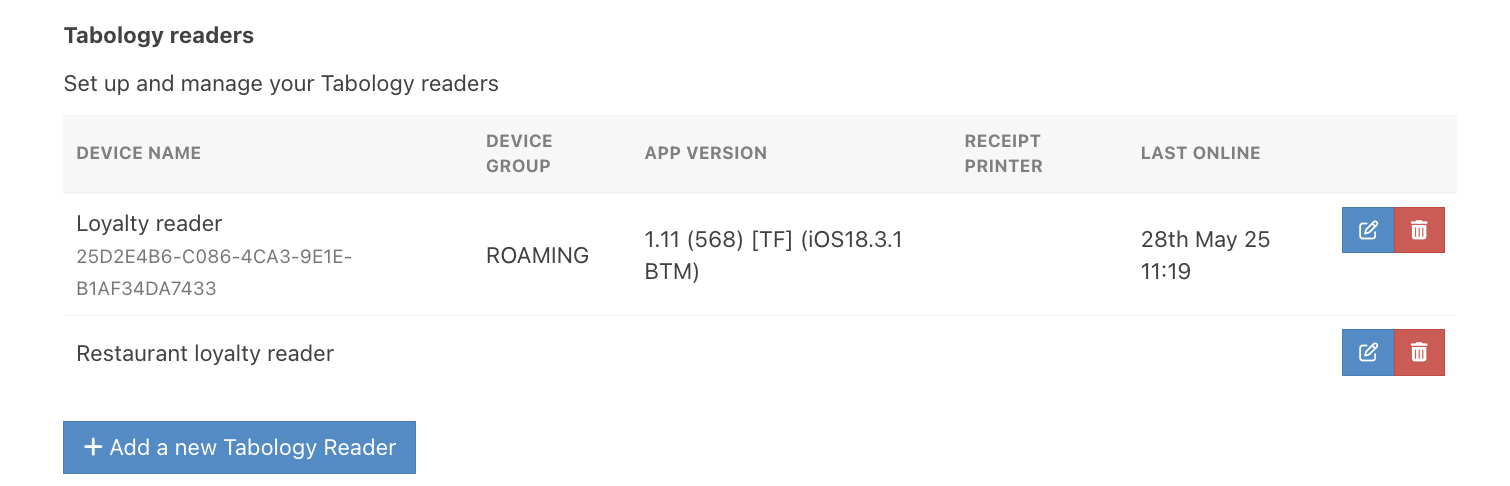The height and width of the screenshot is (486, 1510).
Task: Add a new Tabology Reader
Action: (x=239, y=447)
